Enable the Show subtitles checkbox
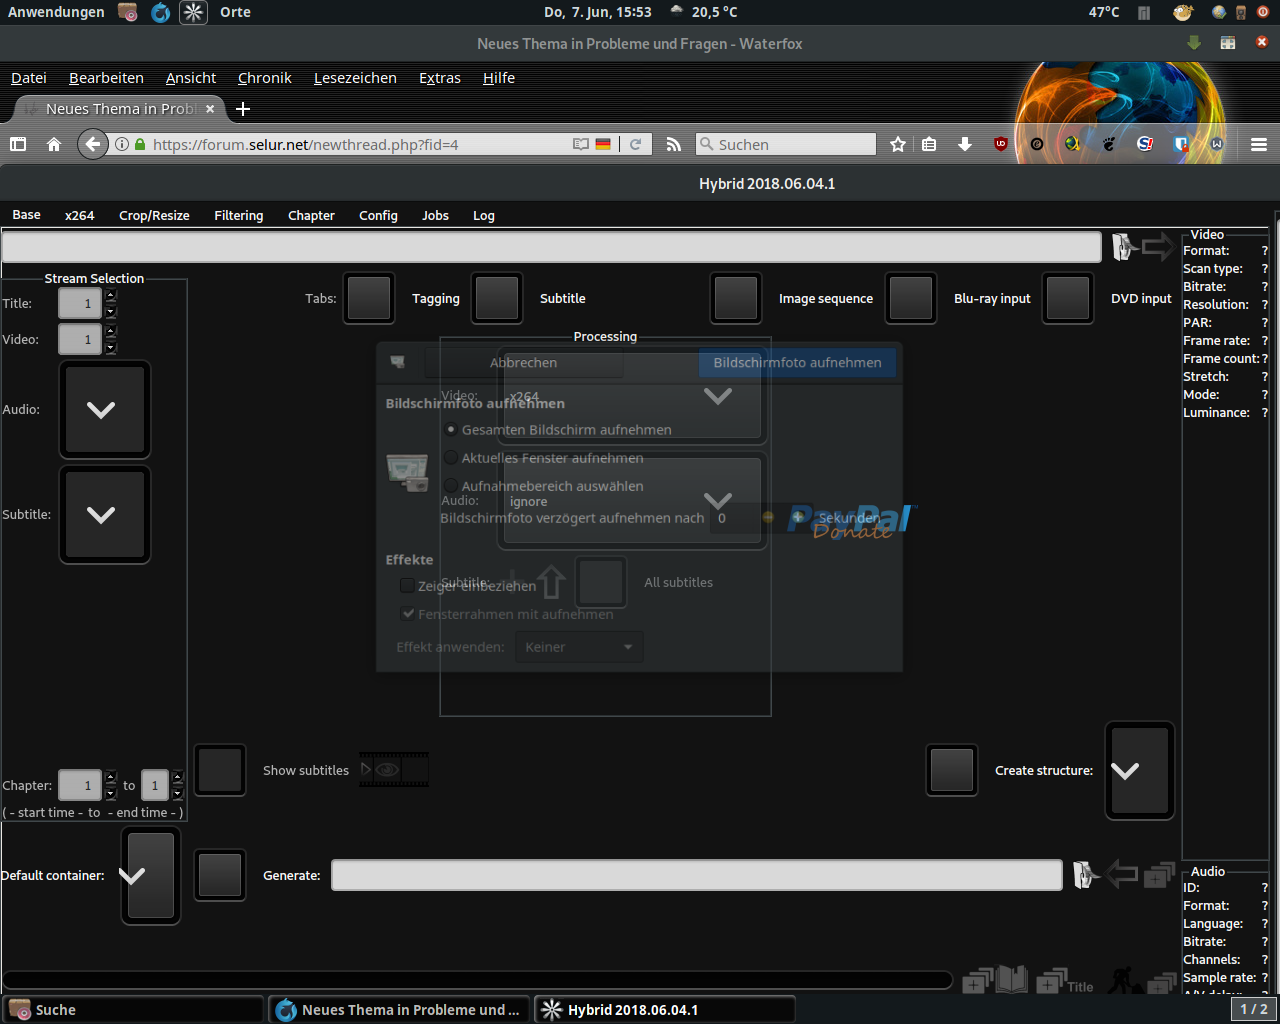 coord(220,770)
